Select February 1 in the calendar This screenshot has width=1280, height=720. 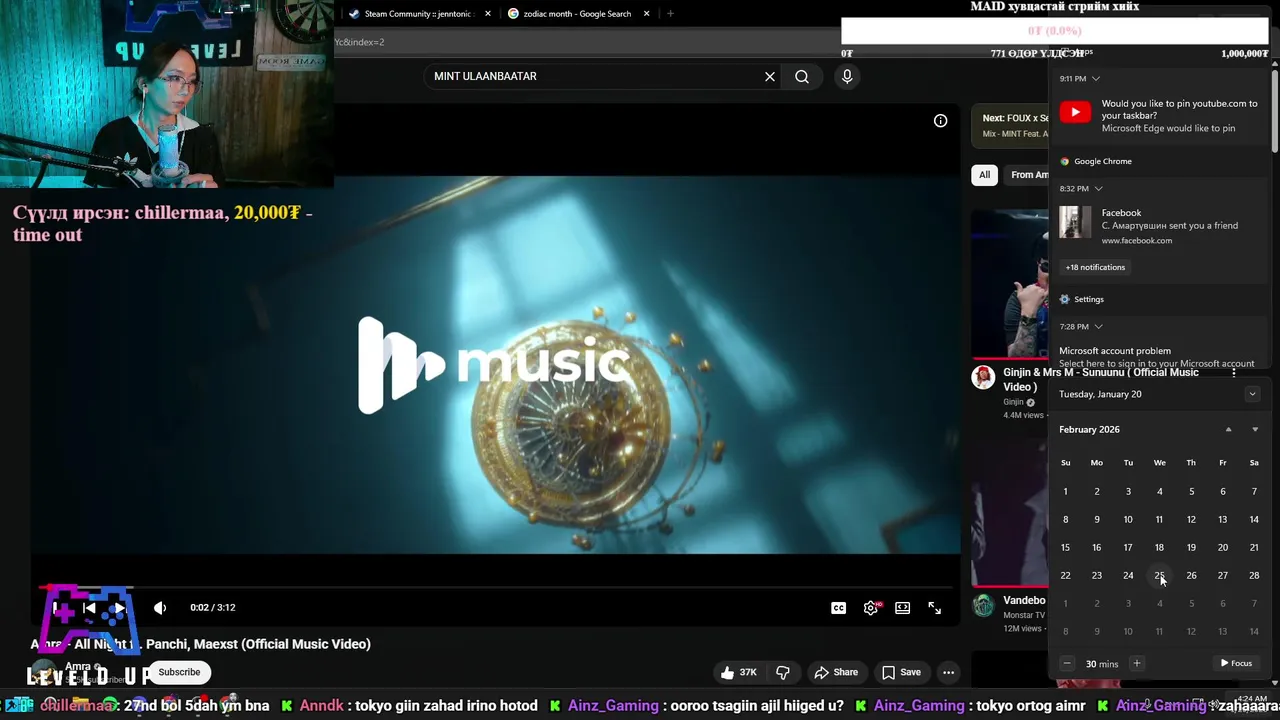pyautogui.click(x=1065, y=491)
